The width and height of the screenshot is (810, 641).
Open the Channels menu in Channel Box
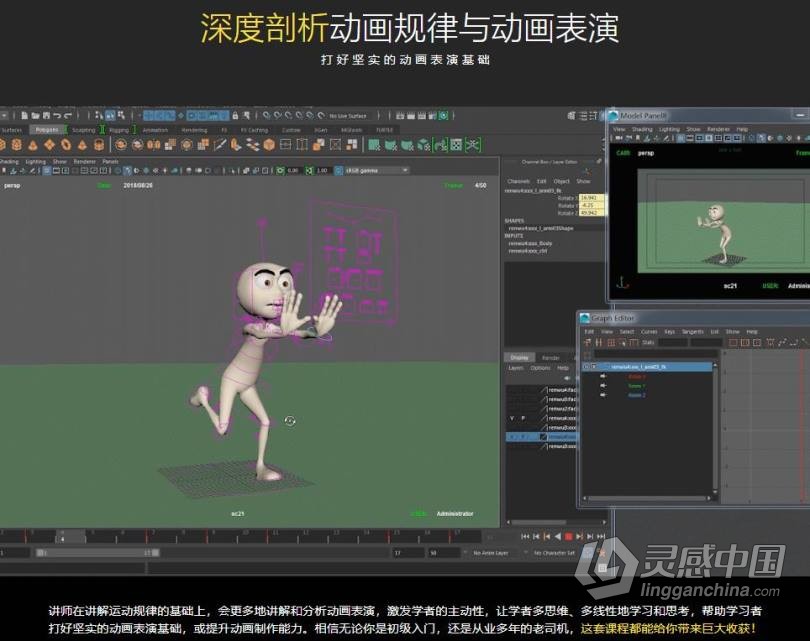point(518,181)
